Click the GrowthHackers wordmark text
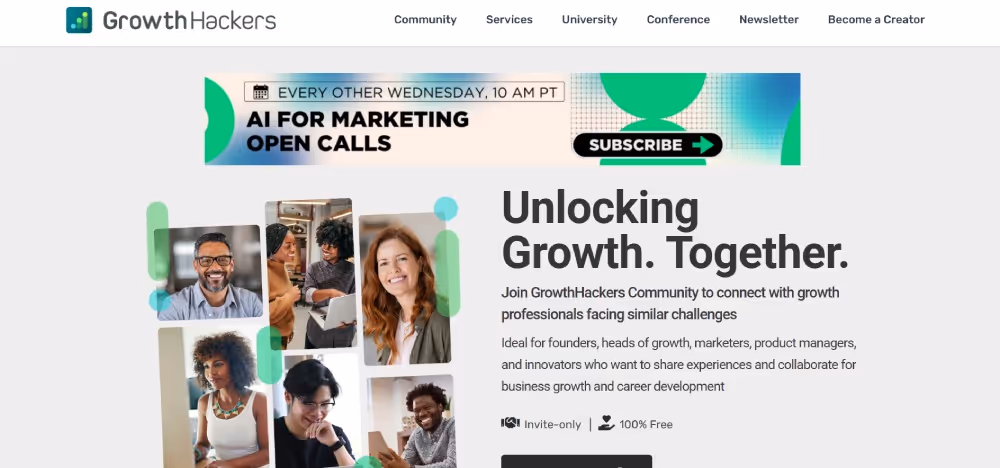This screenshot has height=468, width=1000. click(x=189, y=20)
